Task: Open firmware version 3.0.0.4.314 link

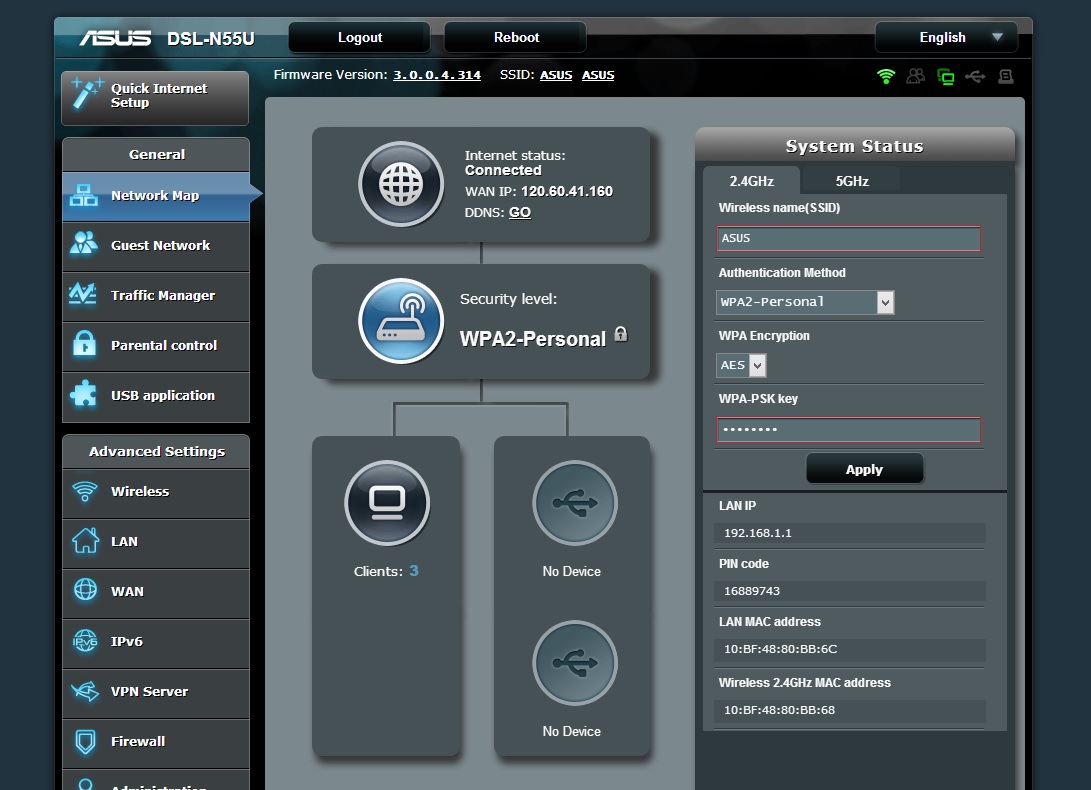Action: [x=437, y=75]
